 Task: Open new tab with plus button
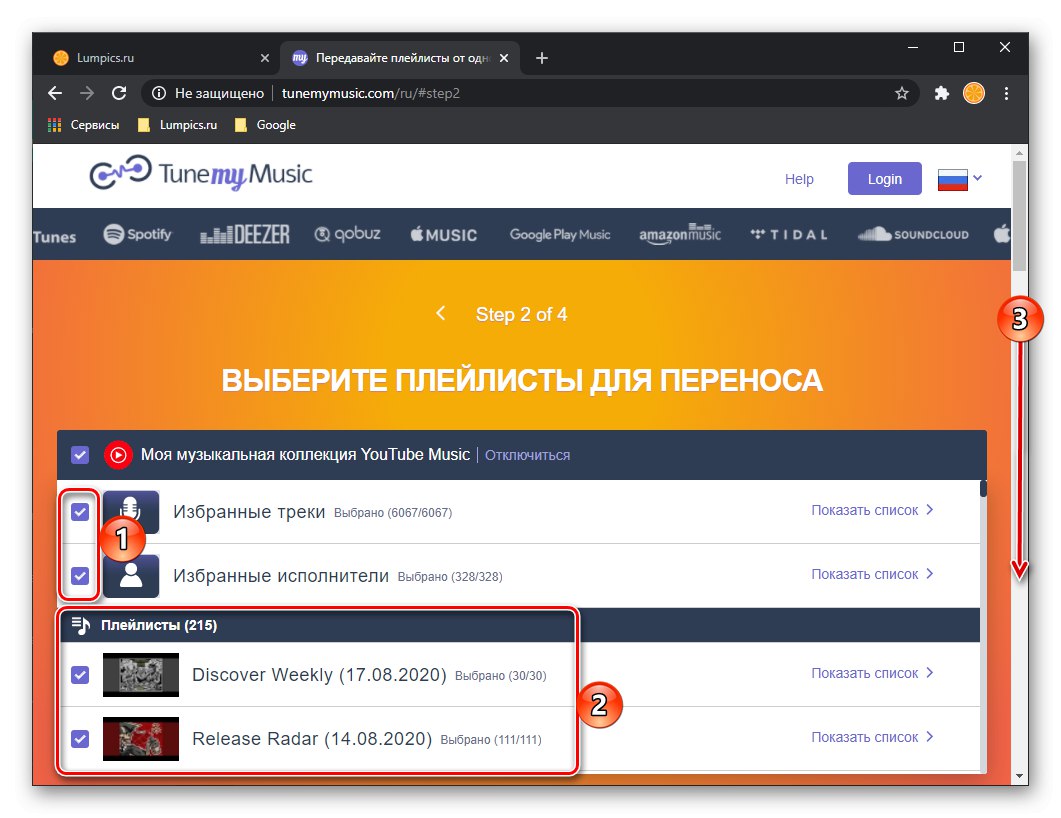[541, 58]
